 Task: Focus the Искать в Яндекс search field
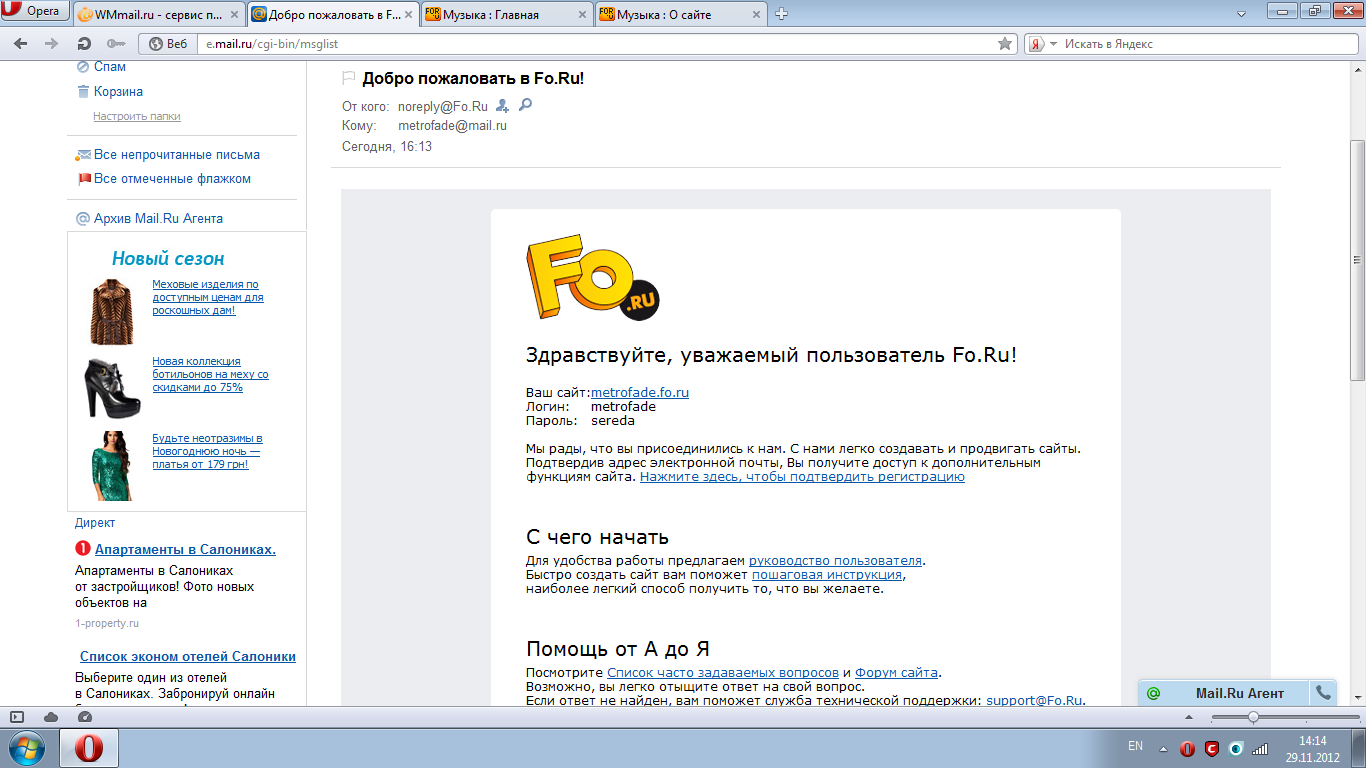tap(1208, 44)
